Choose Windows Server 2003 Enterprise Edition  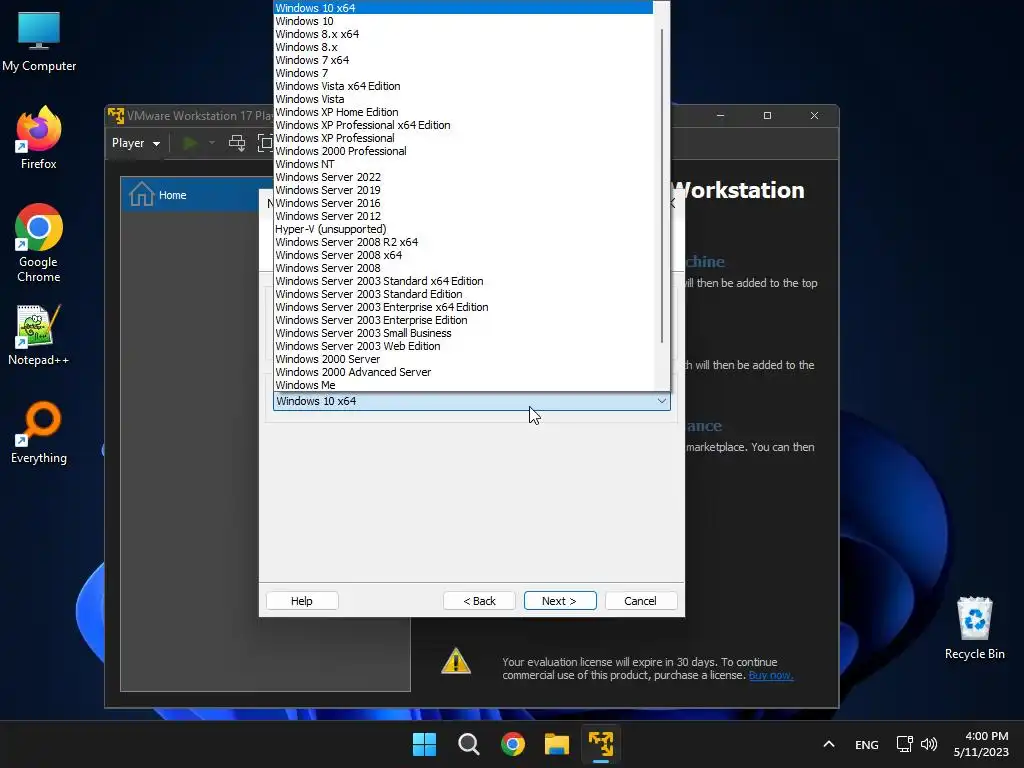(x=463, y=320)
